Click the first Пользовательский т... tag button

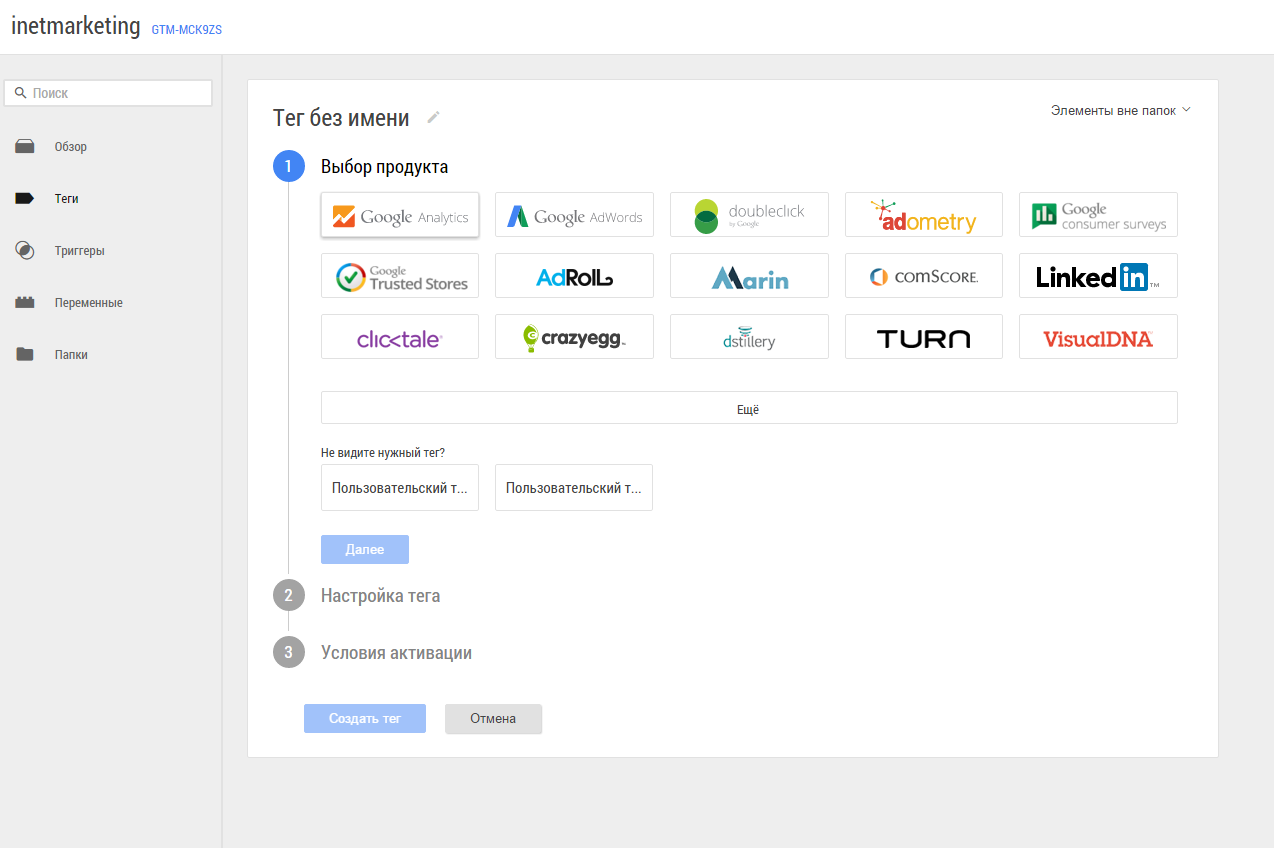[400, 488]
